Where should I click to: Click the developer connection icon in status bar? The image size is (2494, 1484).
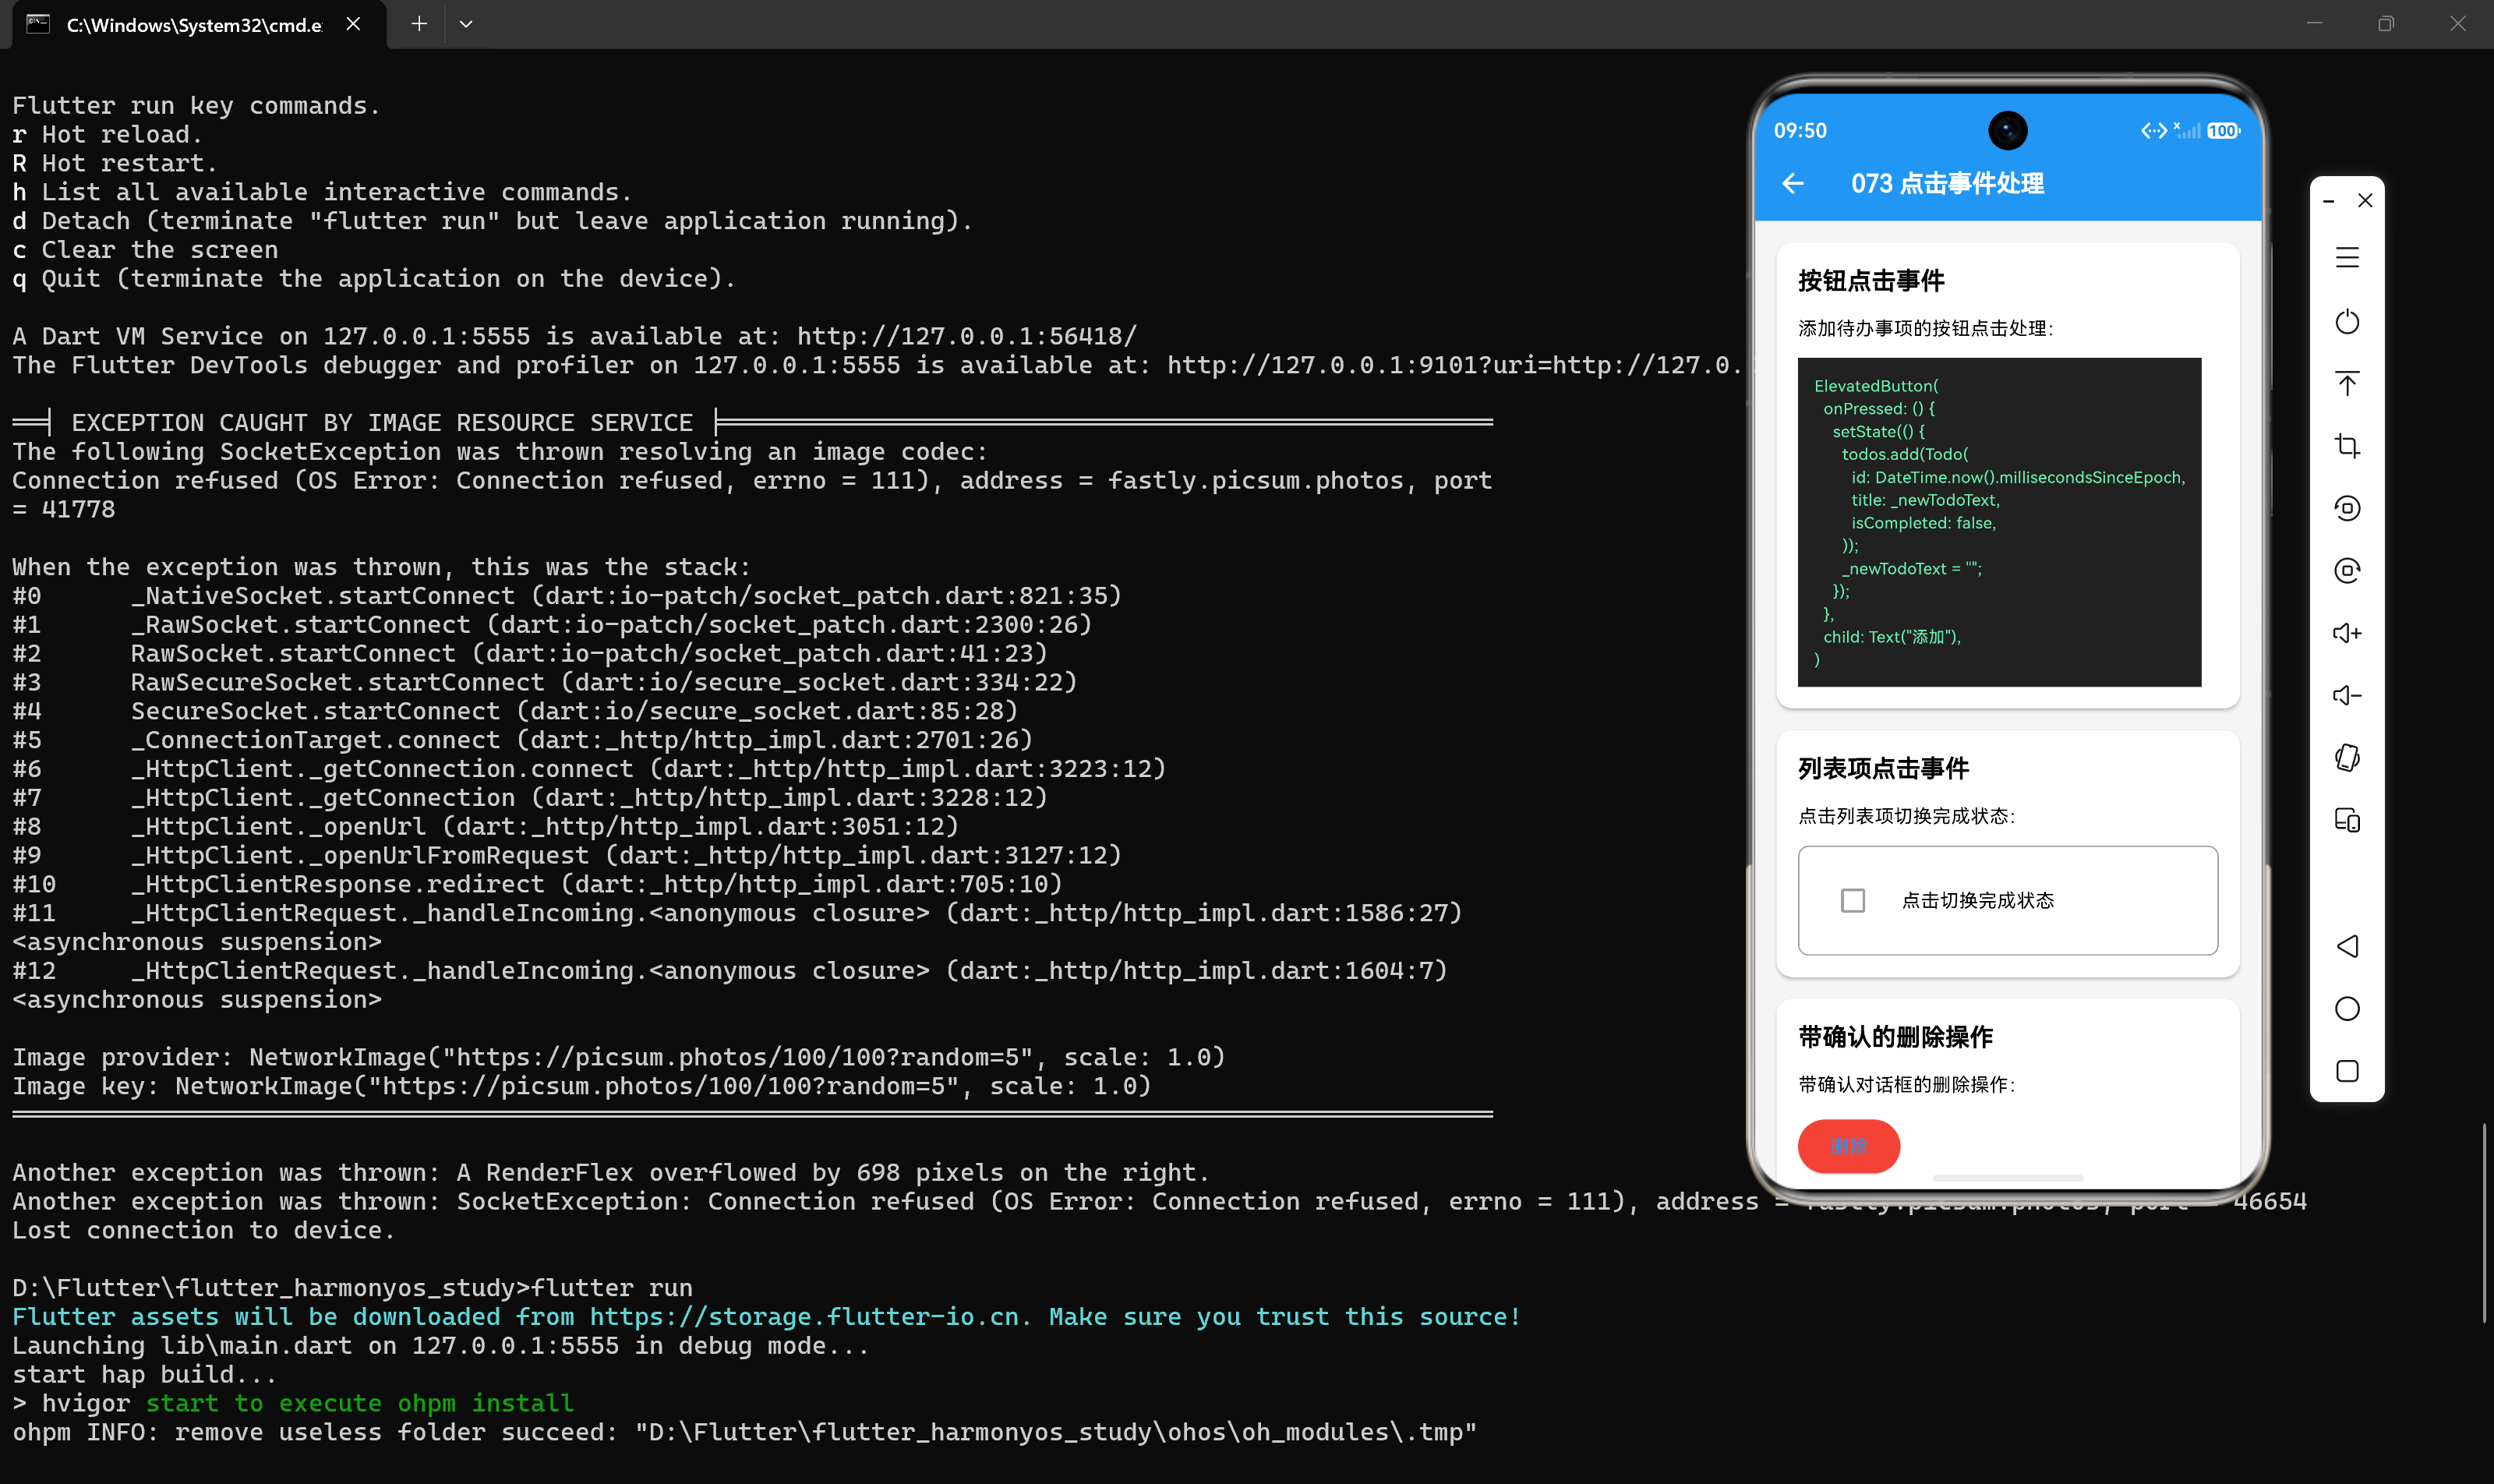[2153, 131]
